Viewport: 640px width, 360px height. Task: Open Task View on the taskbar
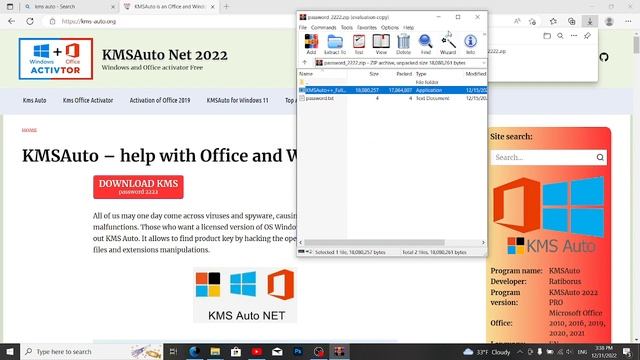173,351
